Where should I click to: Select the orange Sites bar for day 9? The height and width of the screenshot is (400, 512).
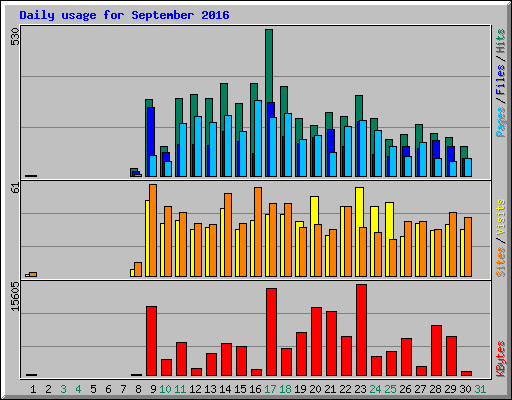[153, 230]
